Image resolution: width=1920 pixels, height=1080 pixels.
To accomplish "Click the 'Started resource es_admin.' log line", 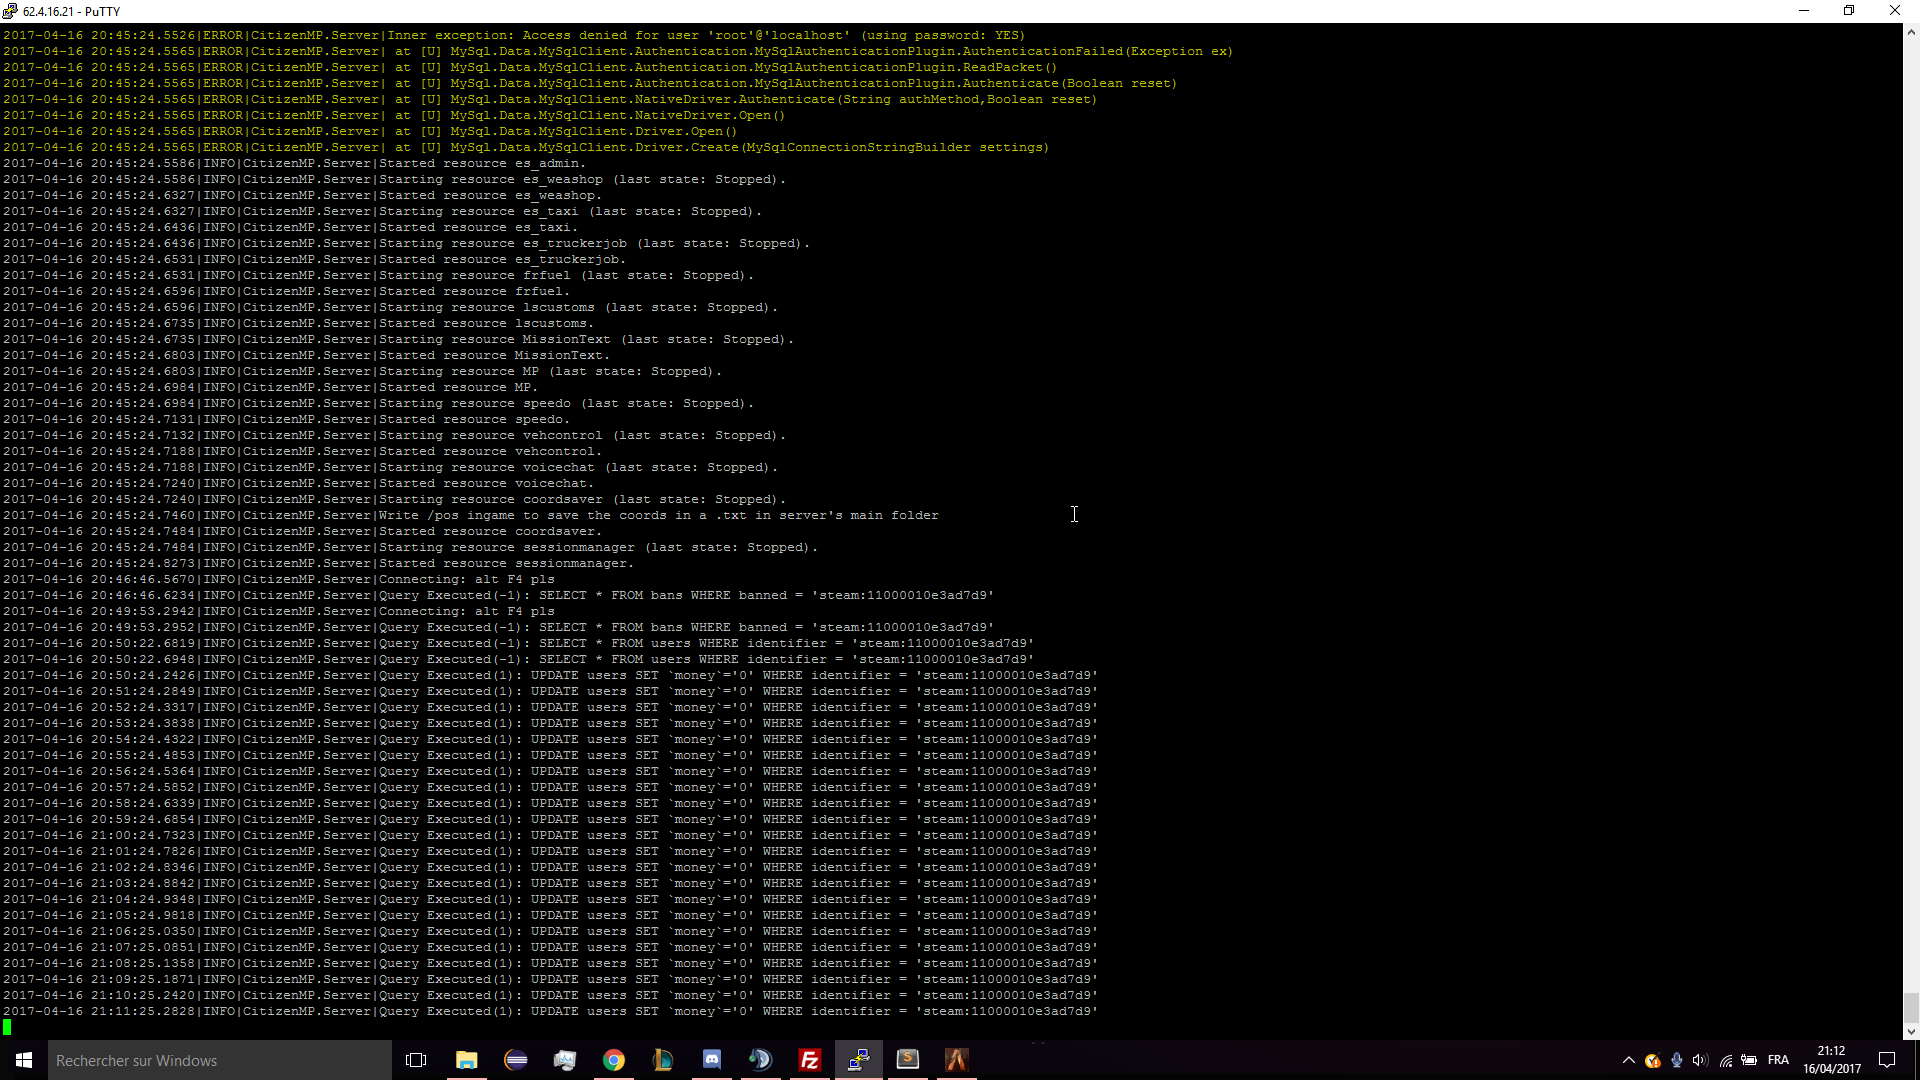I will click(294, 163).
